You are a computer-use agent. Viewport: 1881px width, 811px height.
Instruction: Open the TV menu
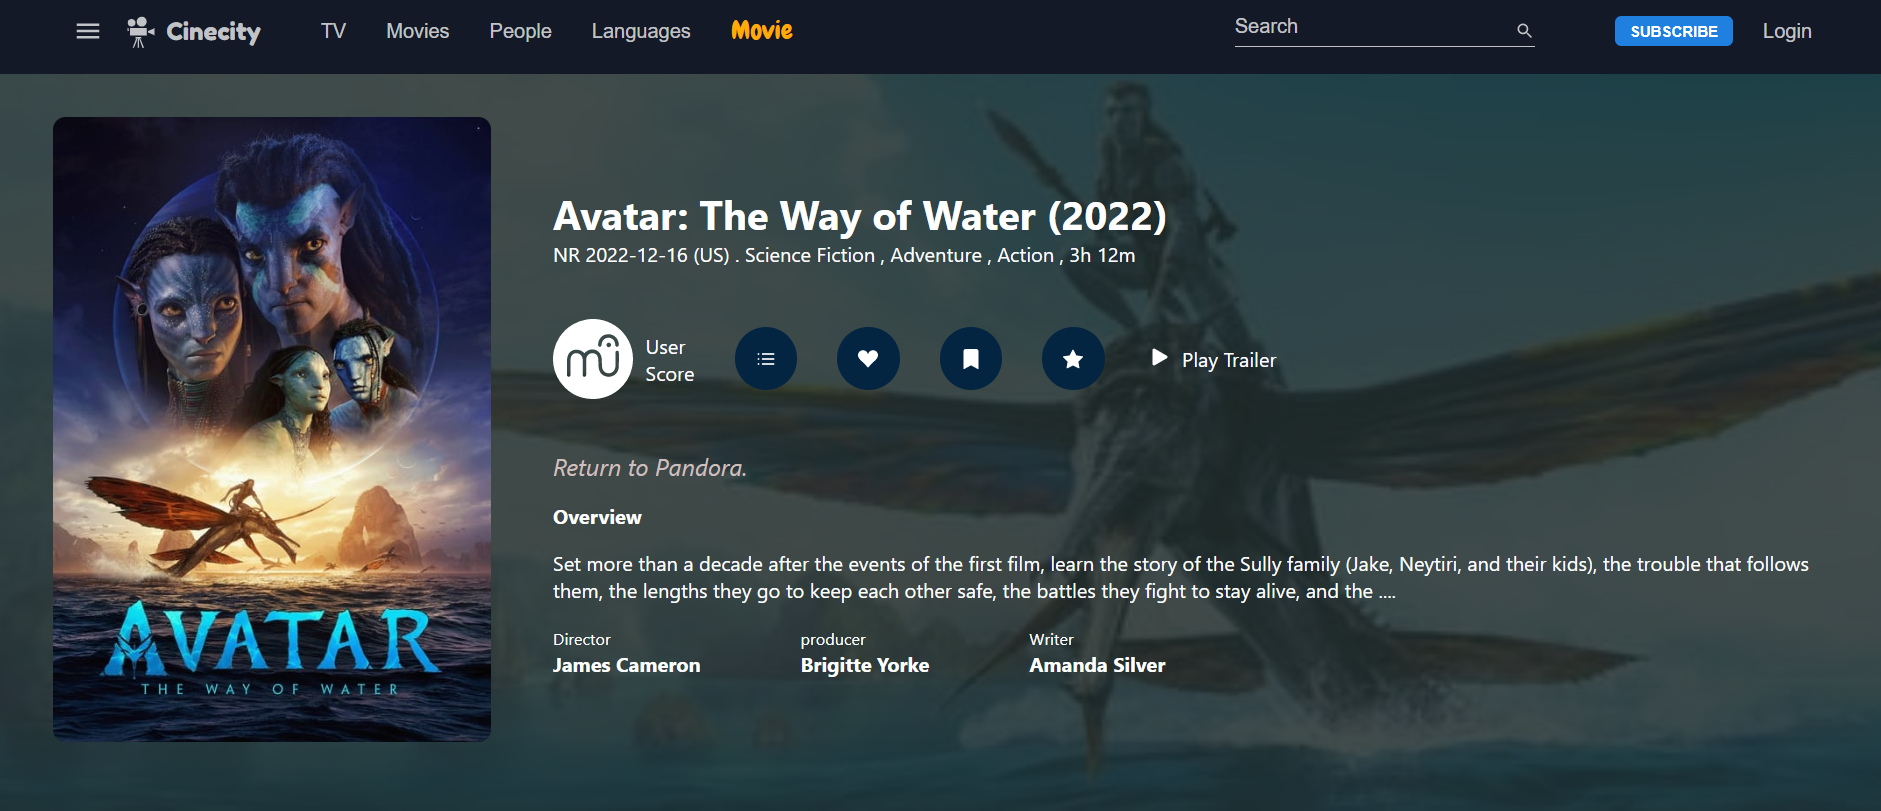[333, 31]
